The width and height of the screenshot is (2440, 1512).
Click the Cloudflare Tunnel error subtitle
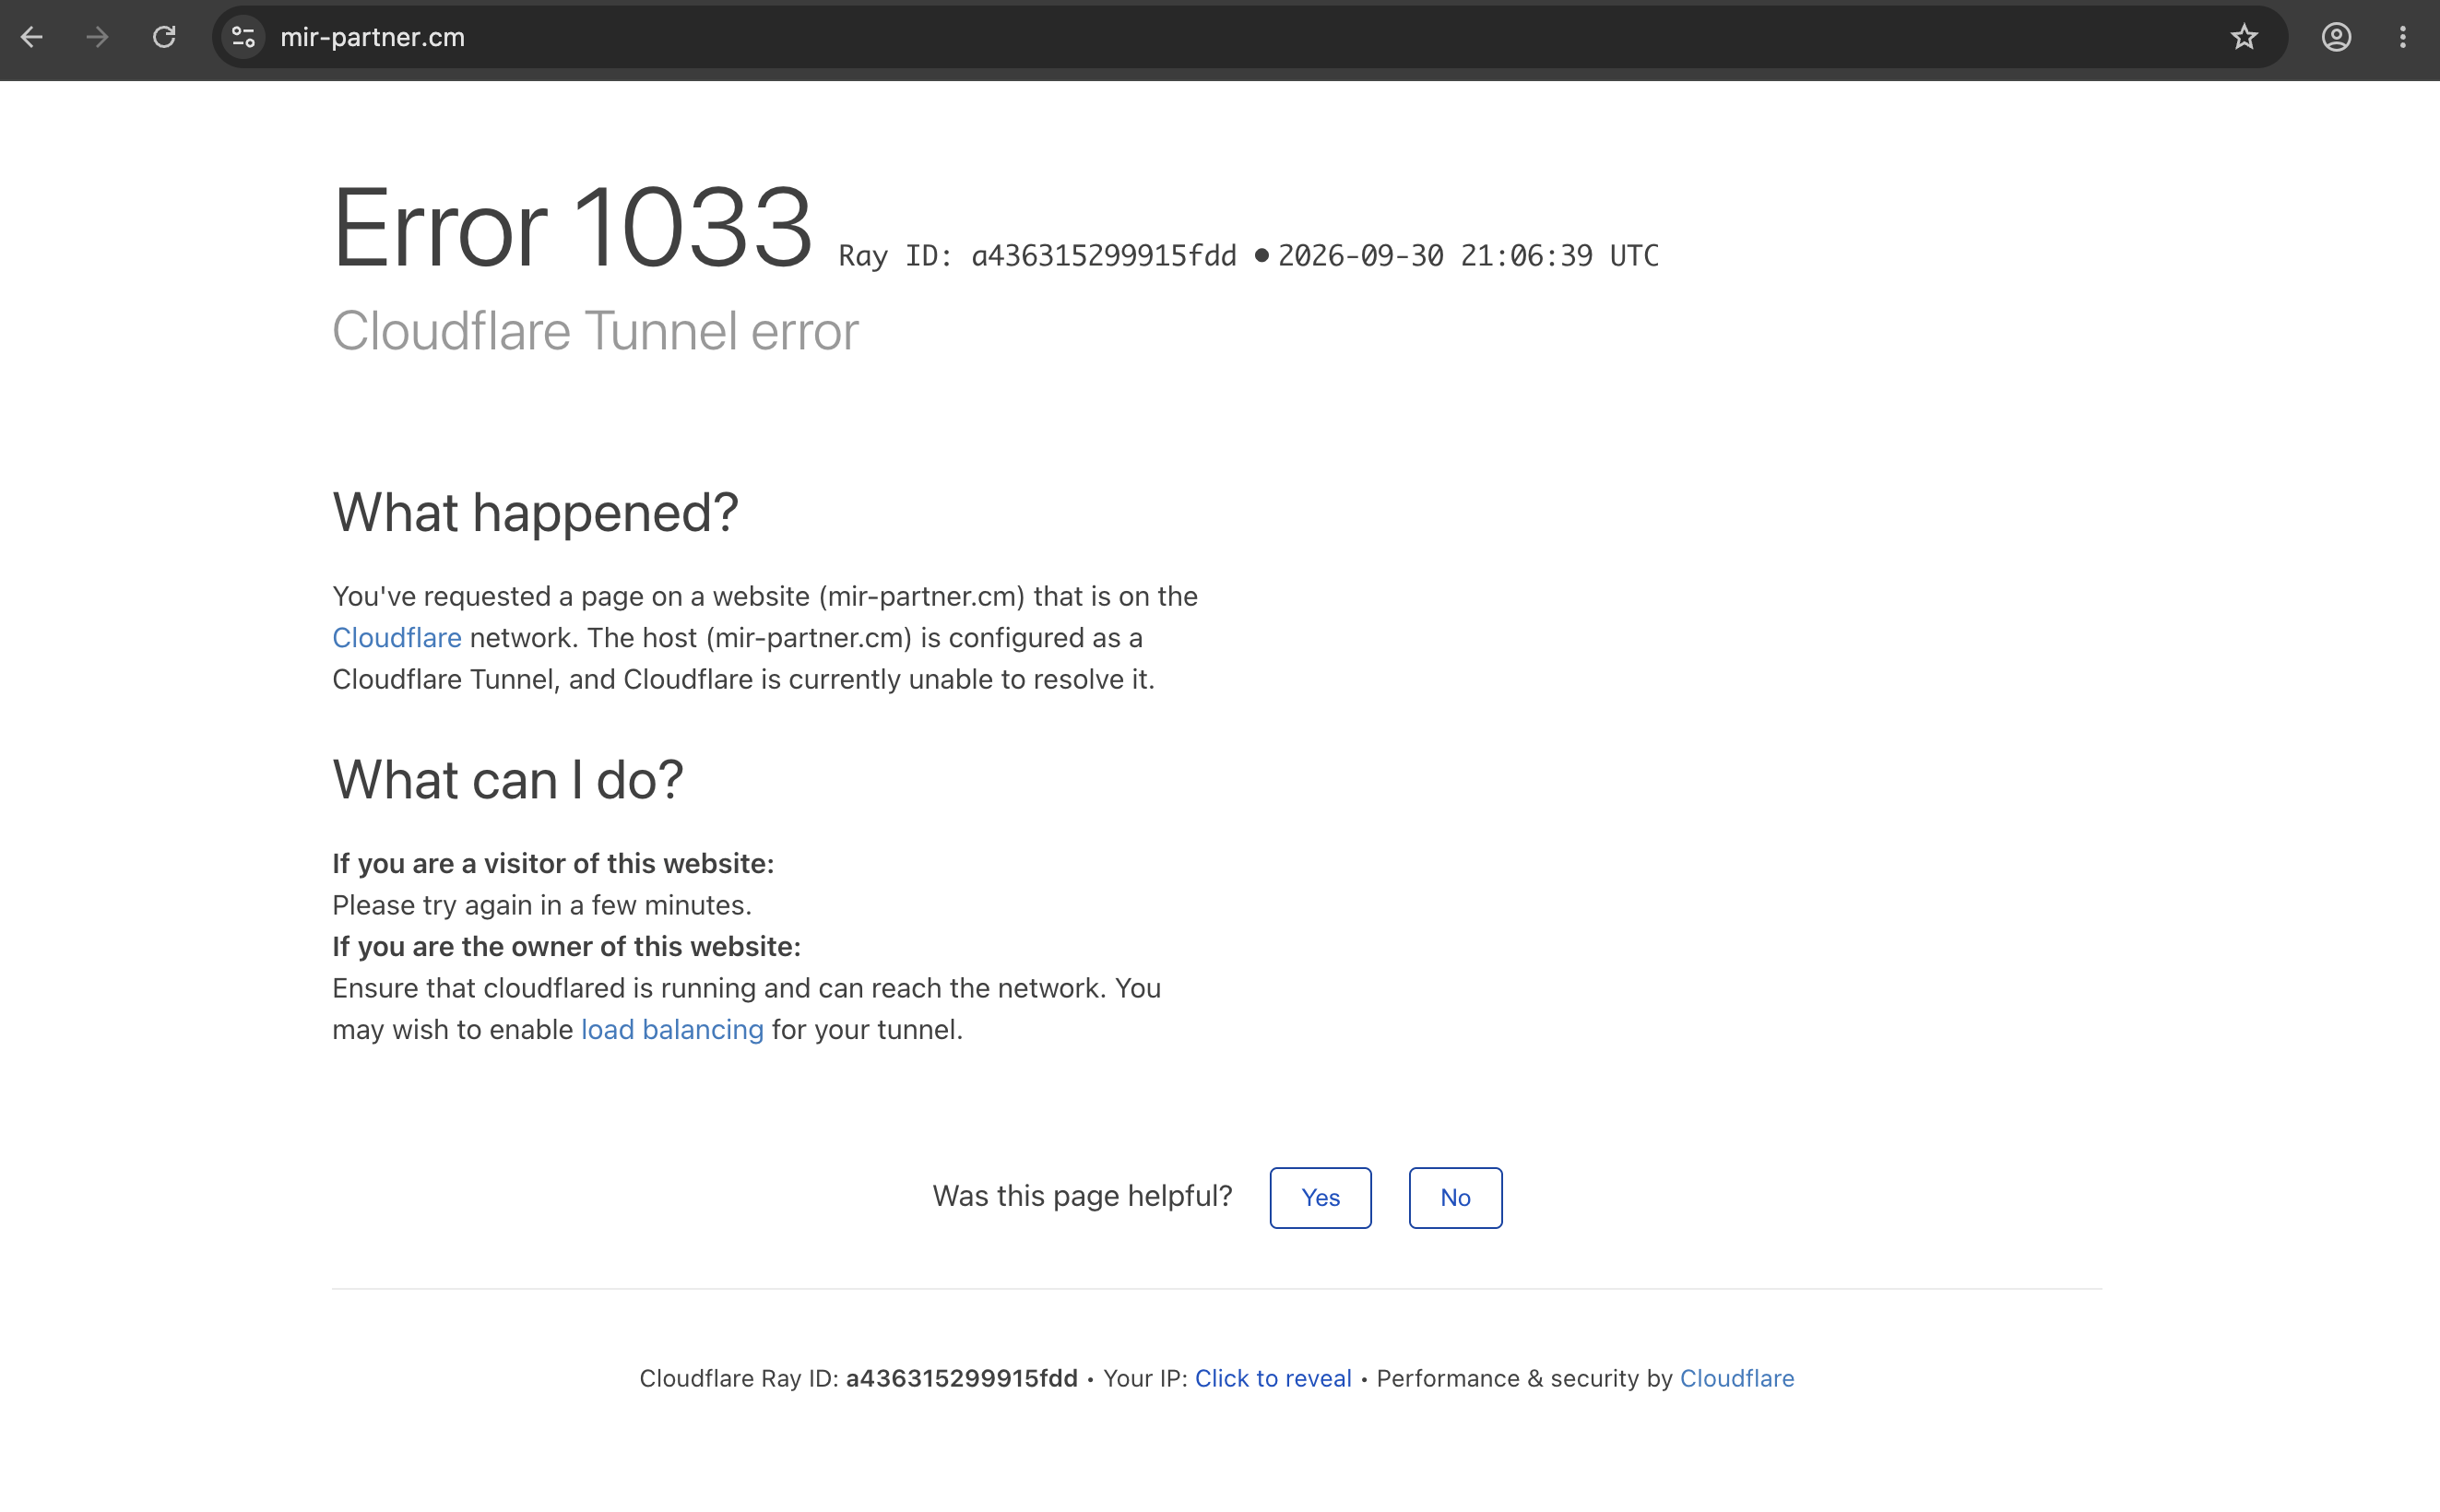(x=595, y=331)
